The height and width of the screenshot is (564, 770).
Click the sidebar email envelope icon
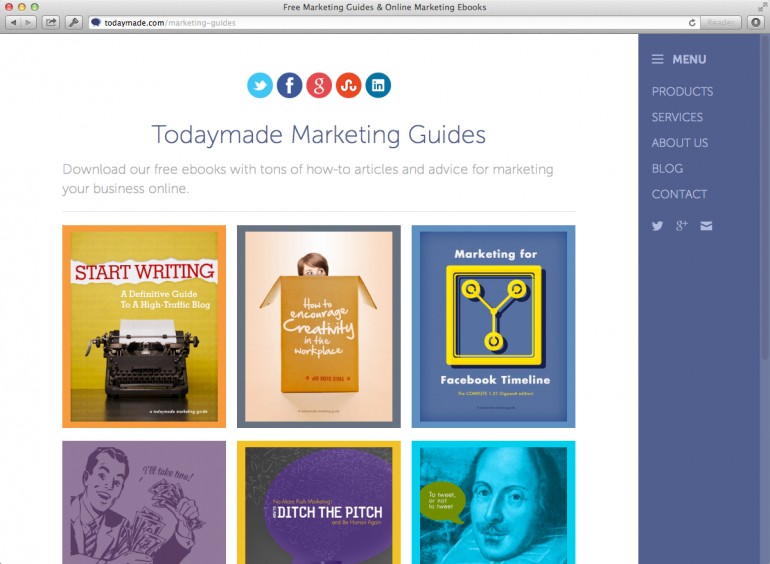pos(706,226)
